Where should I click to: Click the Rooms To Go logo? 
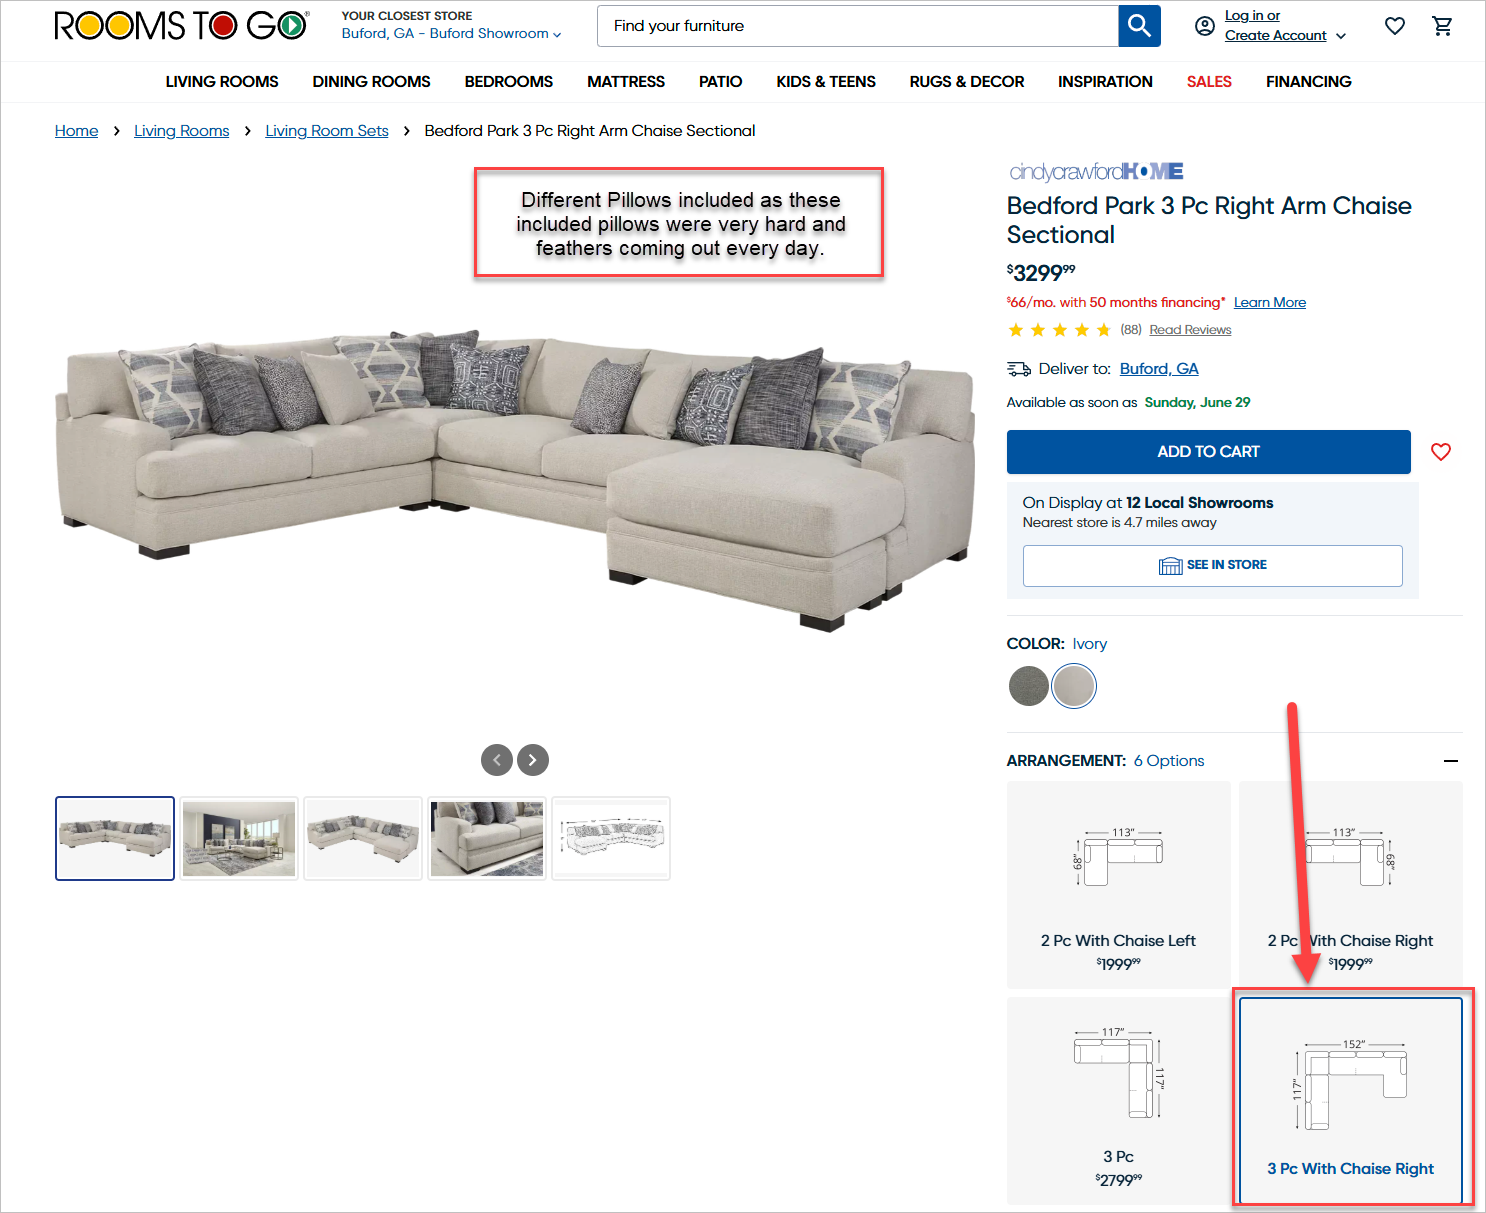click(181, 26)
